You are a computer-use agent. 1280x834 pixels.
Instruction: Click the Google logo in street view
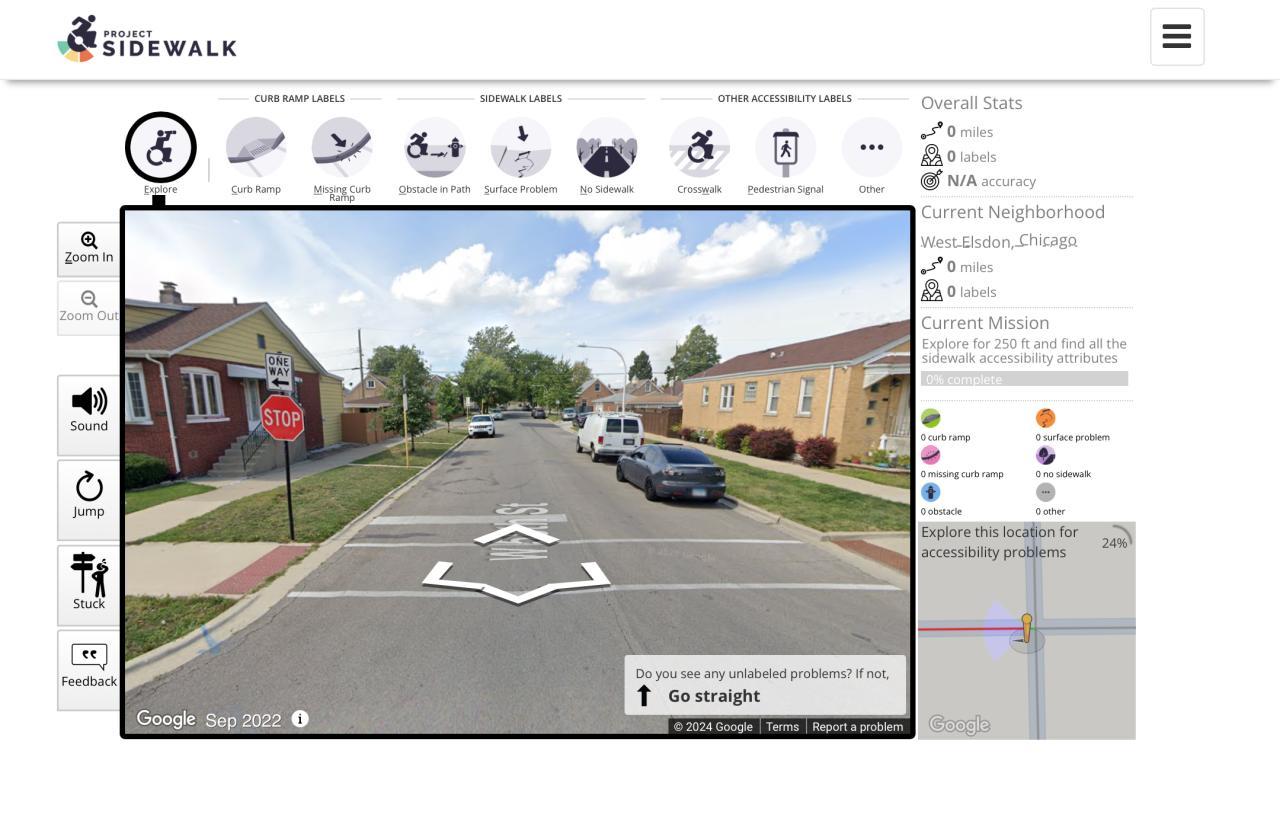coord(166,719)
